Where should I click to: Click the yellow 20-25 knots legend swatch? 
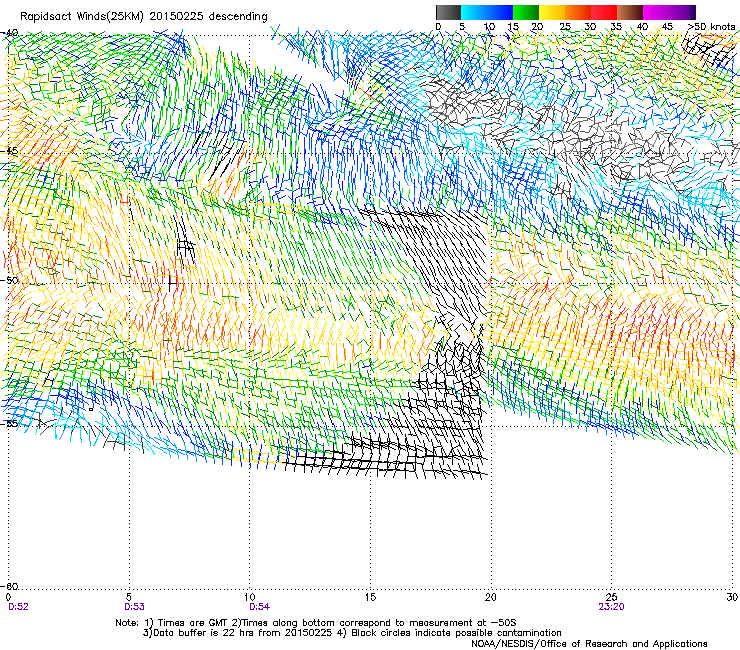coord(552,12)
